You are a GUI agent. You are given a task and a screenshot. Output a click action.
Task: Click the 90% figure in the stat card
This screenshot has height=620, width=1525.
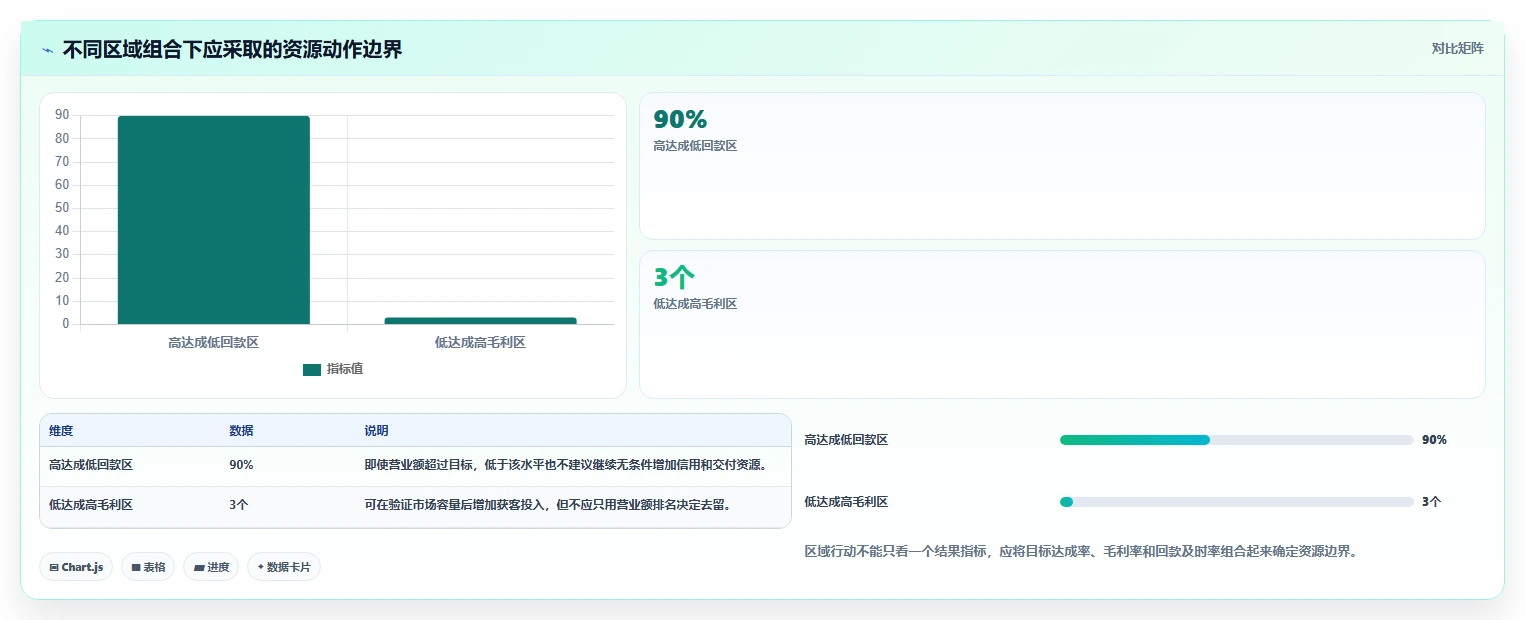[x=680, y=119]
